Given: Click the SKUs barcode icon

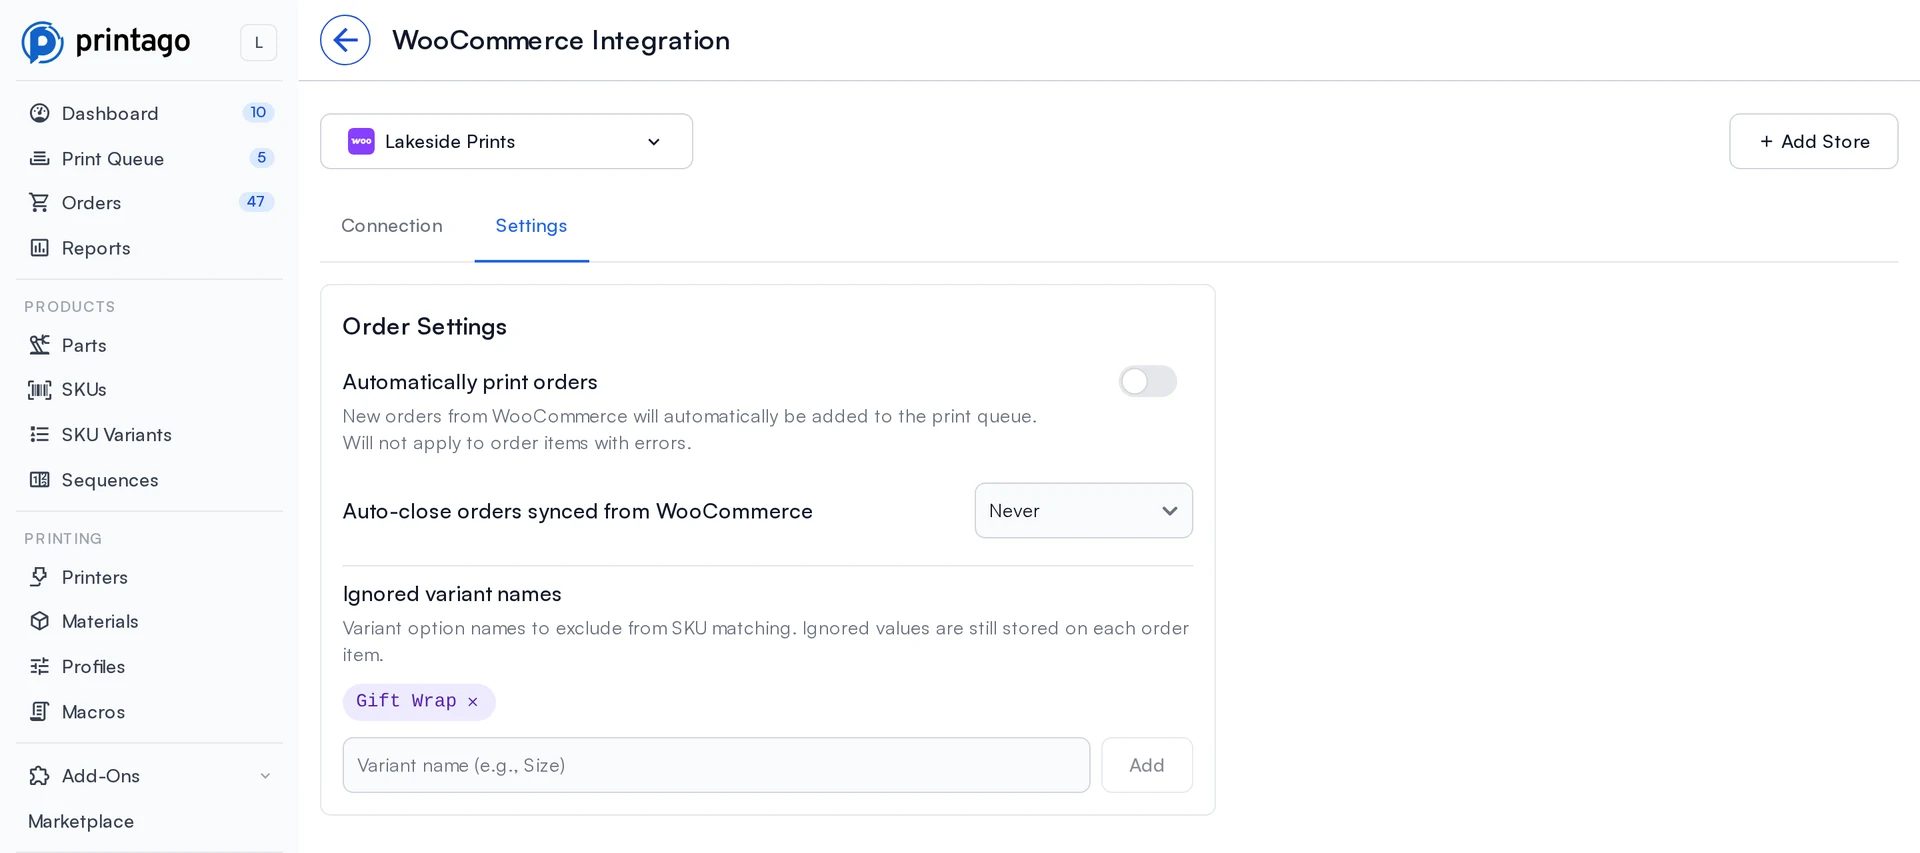Looking at the screenshot, I should [40, 390].
